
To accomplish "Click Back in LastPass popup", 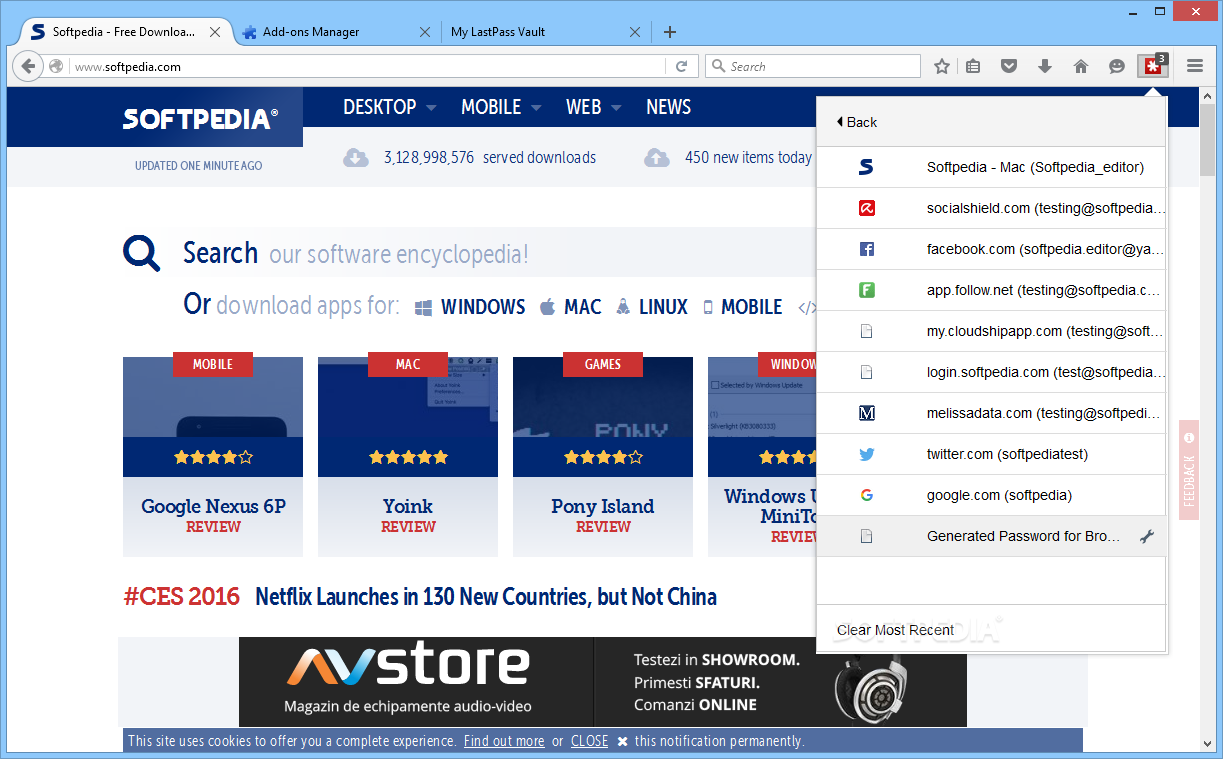I will [x=856, y=122].
